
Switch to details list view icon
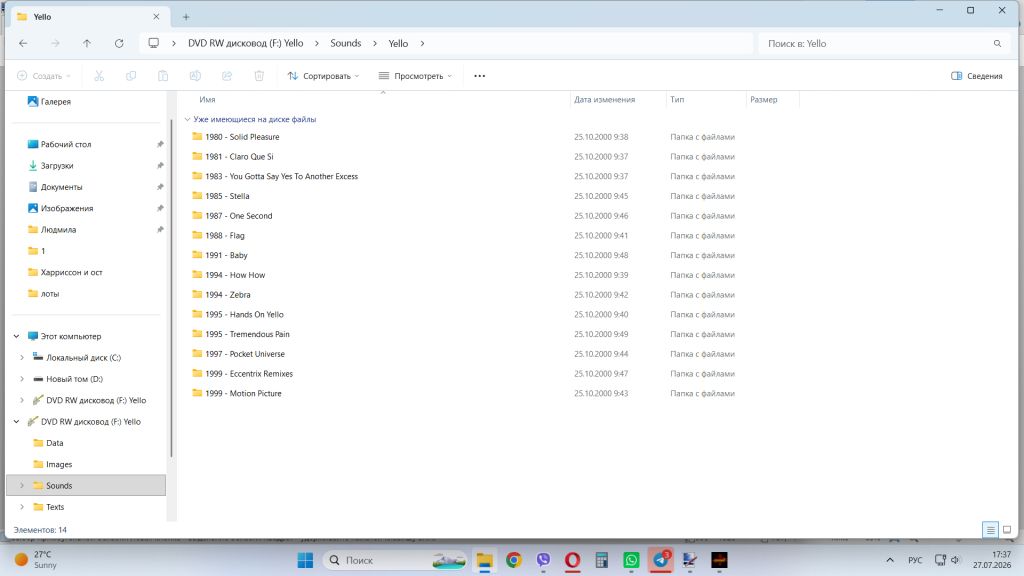click(991, 530)
